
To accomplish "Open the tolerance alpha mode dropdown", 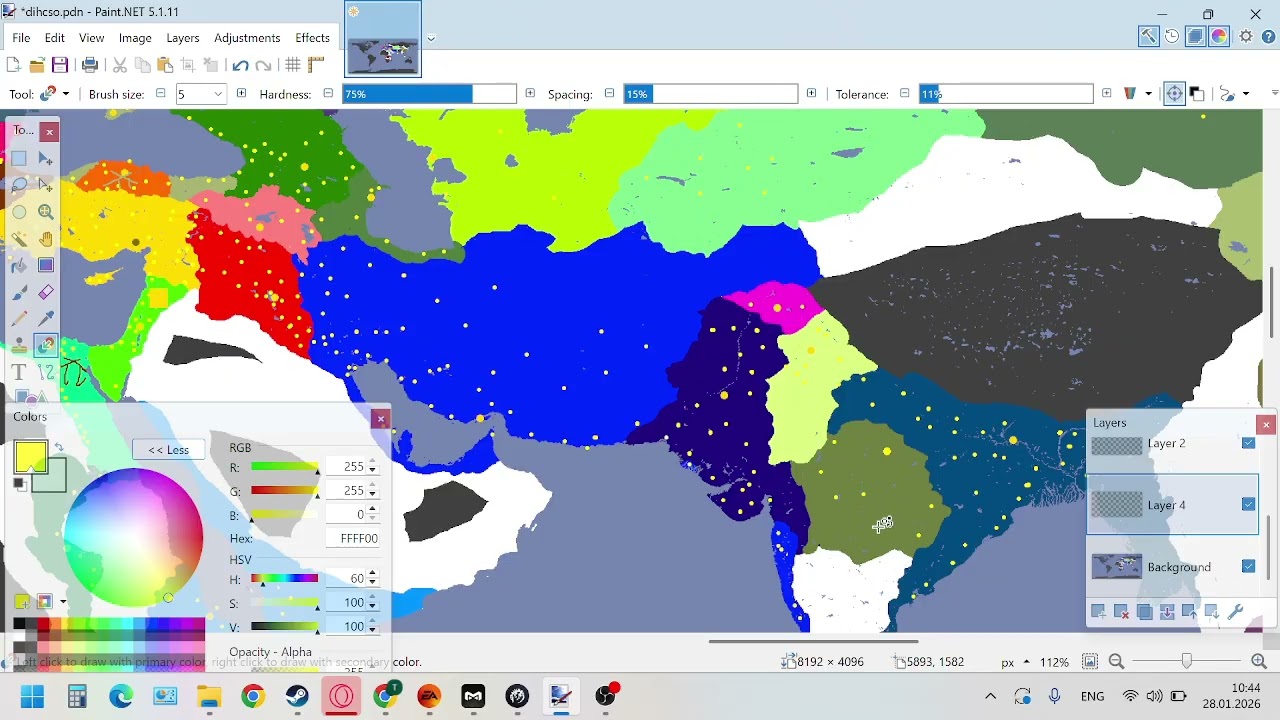I will [x=1148, y=94].
